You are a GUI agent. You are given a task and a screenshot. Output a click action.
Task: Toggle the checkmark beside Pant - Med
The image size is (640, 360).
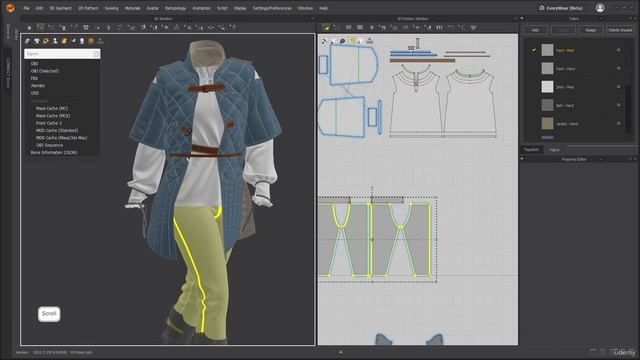[x=533, y=50]
